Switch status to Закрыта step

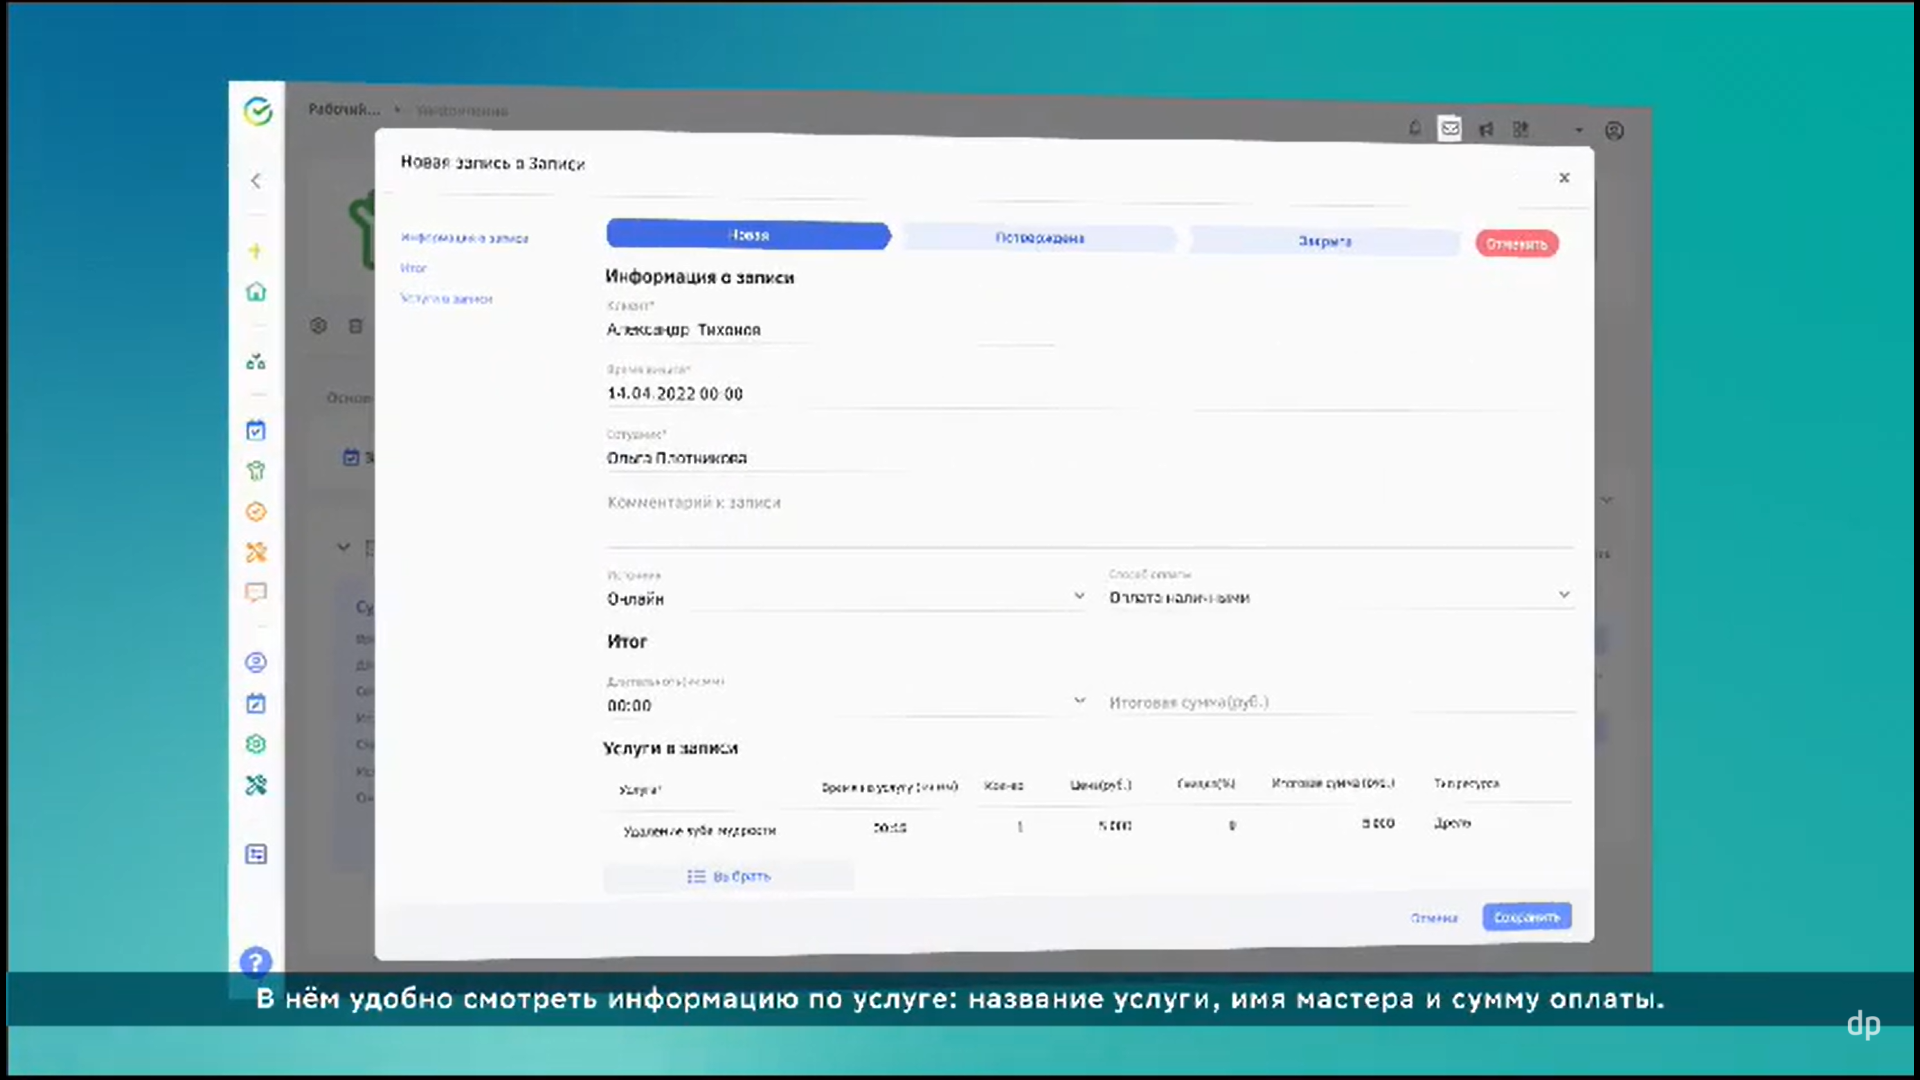(x=1324, y=241)
